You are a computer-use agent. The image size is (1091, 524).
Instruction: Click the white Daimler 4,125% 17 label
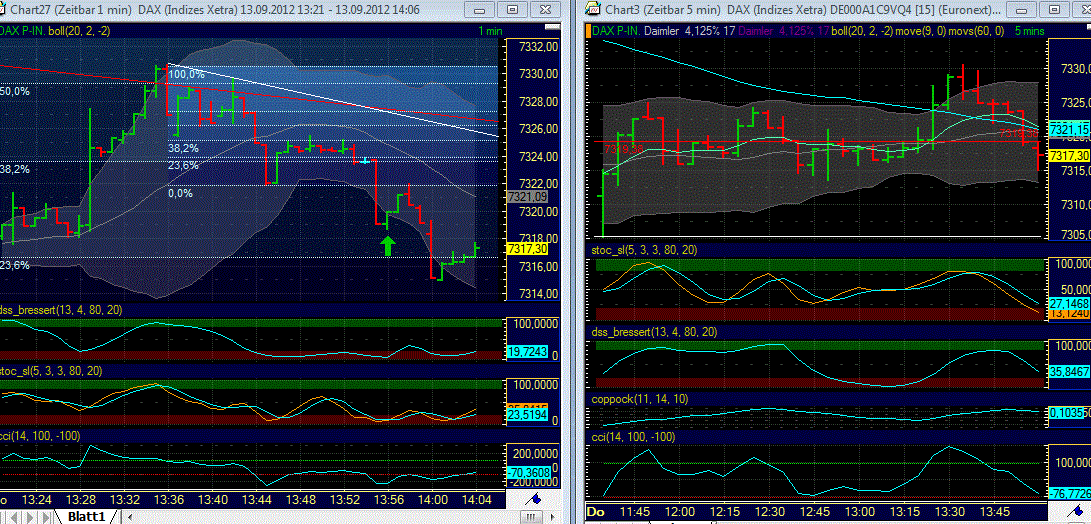[690, 31]
